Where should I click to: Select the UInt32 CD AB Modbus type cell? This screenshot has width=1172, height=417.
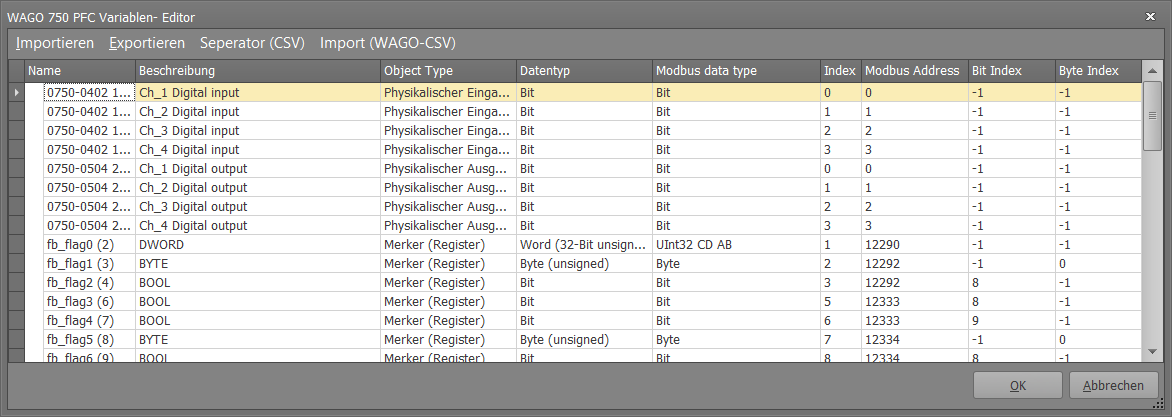(735, 245)
